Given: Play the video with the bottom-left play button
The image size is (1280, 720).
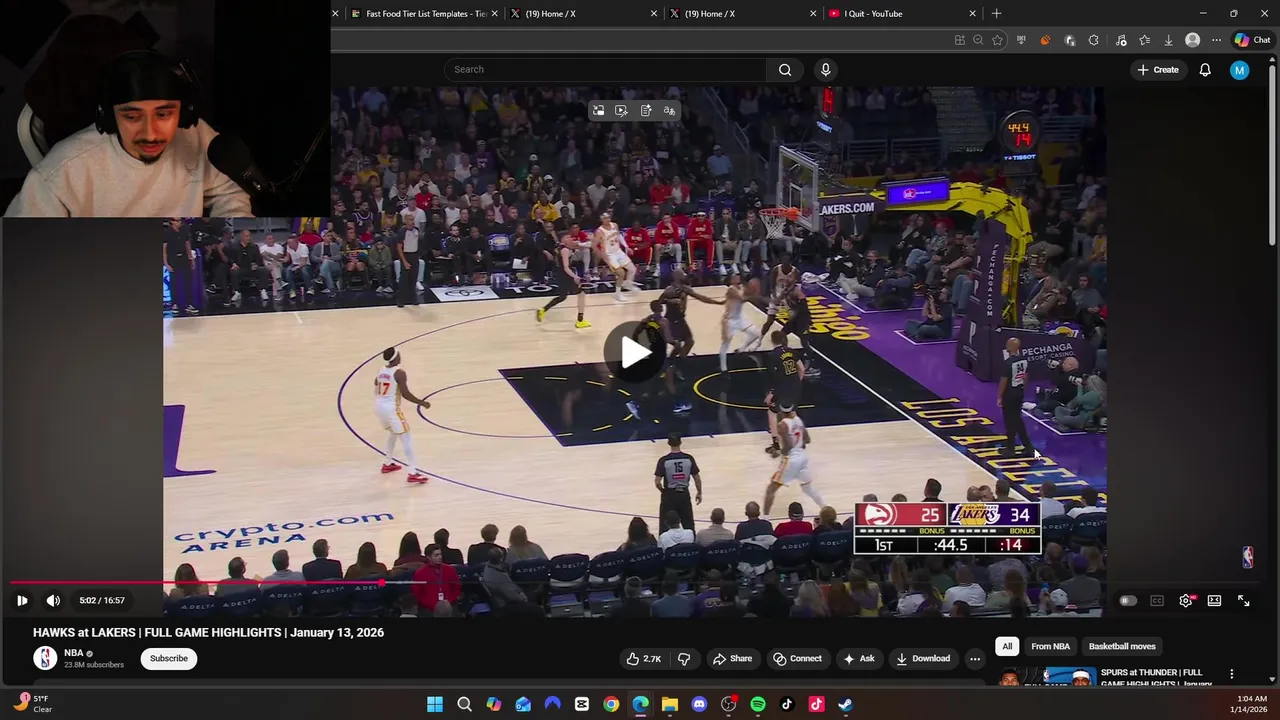Looking at the screenshot, I should coord(22,601).
